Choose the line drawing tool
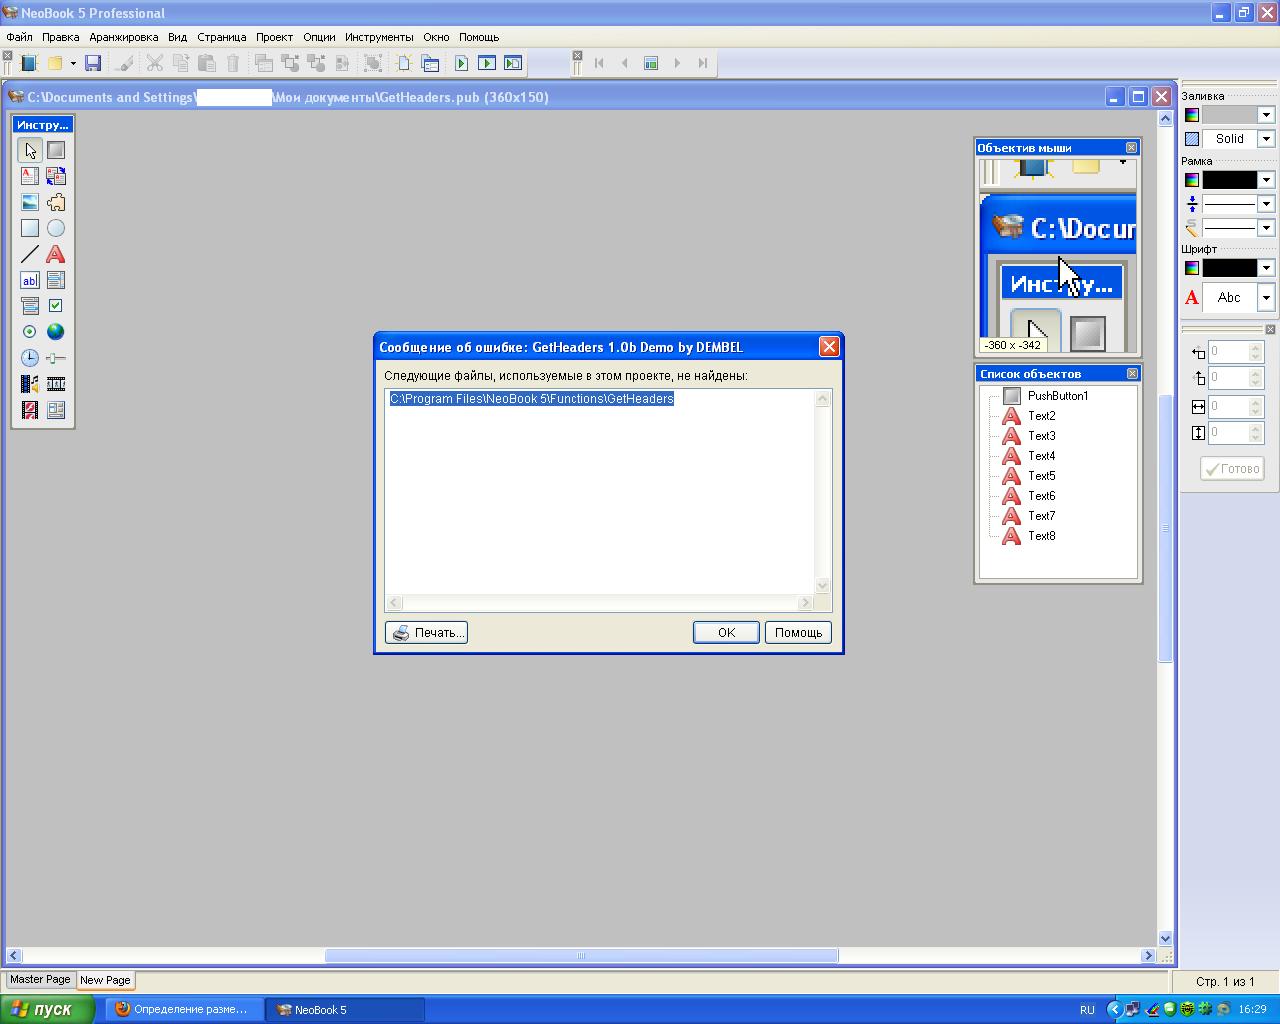The image size is (1280, 1024). pyautogui.click(x=30, y=254)
